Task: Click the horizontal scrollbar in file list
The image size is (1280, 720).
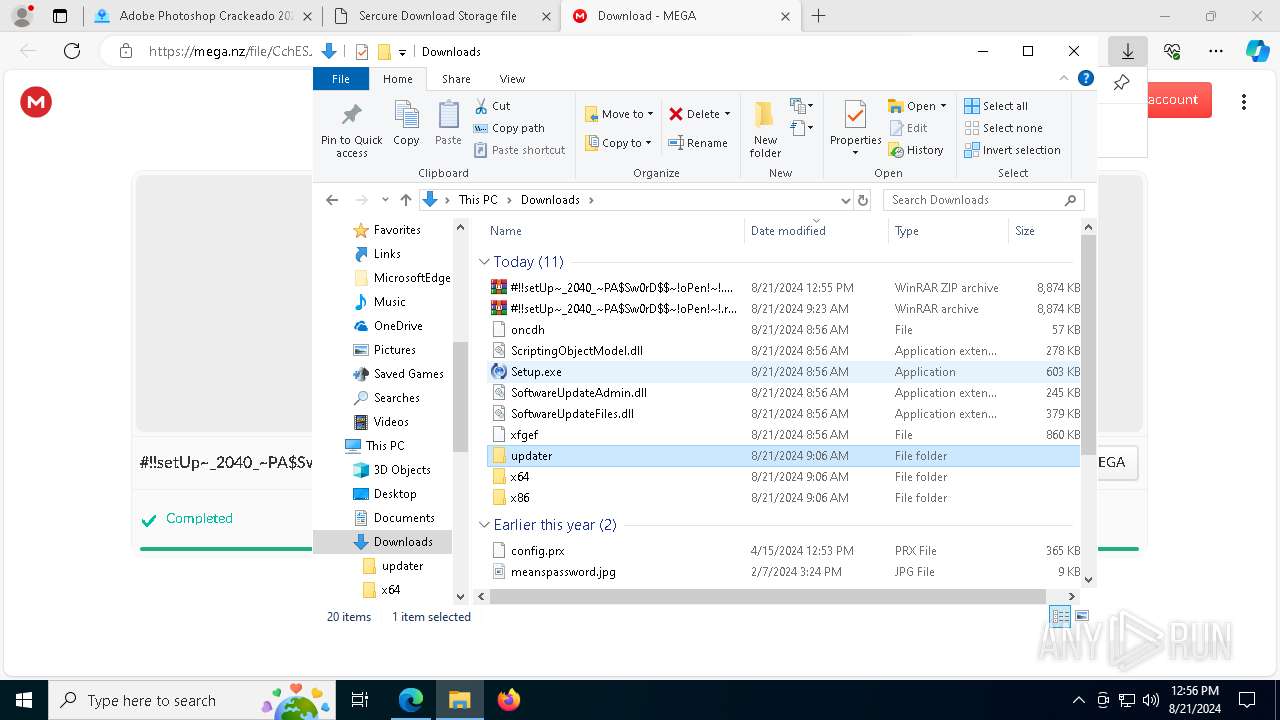Action: coord(767,596)
